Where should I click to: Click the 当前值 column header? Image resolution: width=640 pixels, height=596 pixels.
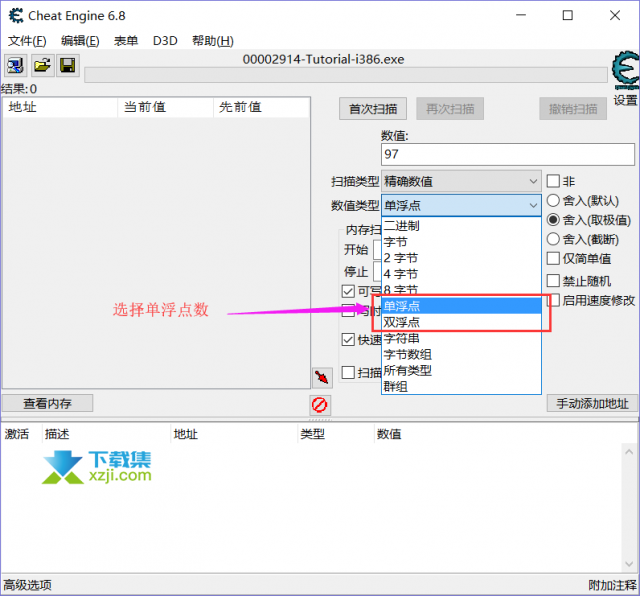coord(166,107)
